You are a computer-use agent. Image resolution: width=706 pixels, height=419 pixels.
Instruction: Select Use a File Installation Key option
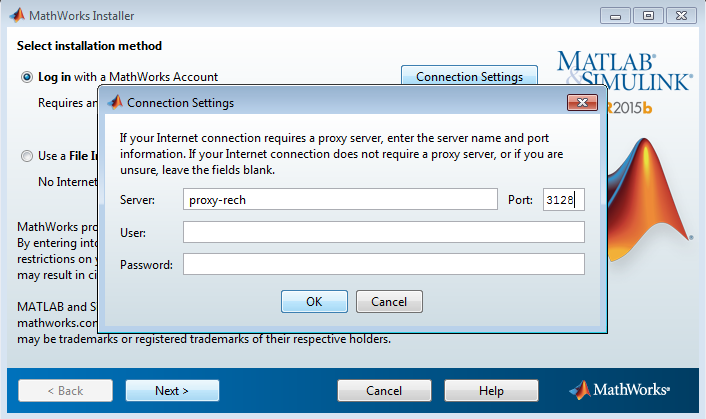(27, 156)
